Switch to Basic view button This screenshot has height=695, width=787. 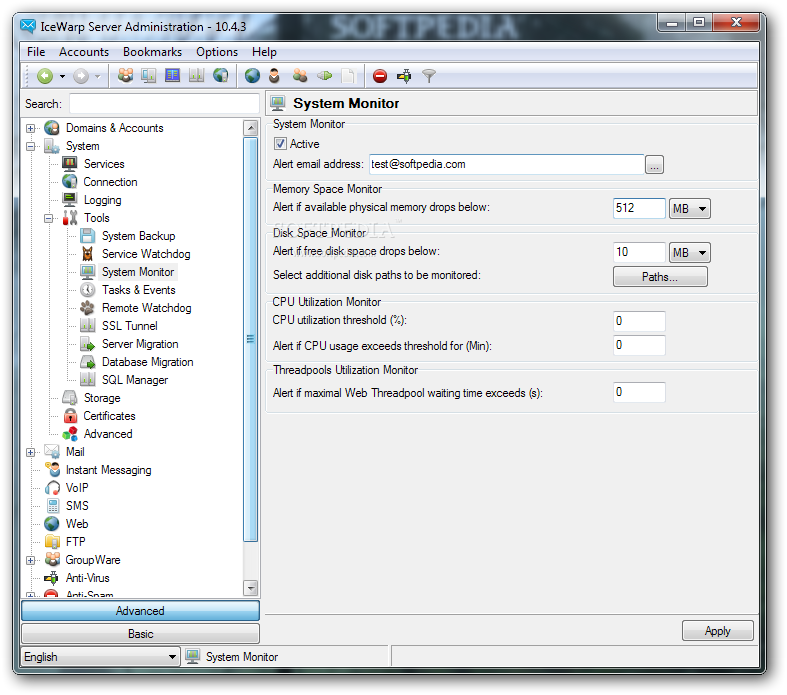point(140,634)
